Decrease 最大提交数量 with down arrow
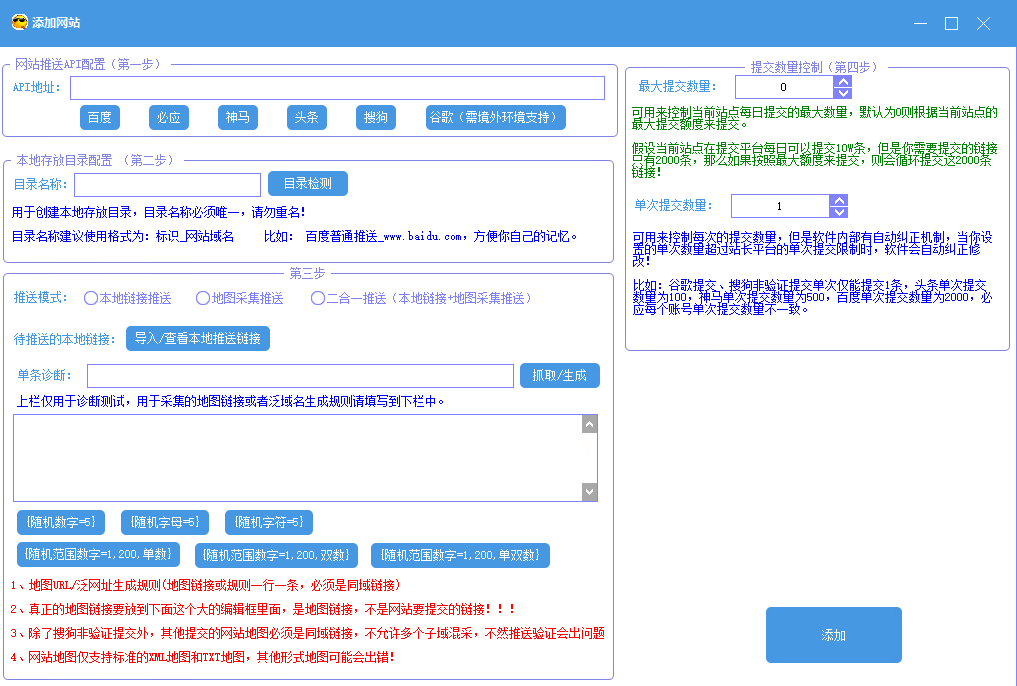The width and height of the screenshot is (1017, 686). pos(843,93)
